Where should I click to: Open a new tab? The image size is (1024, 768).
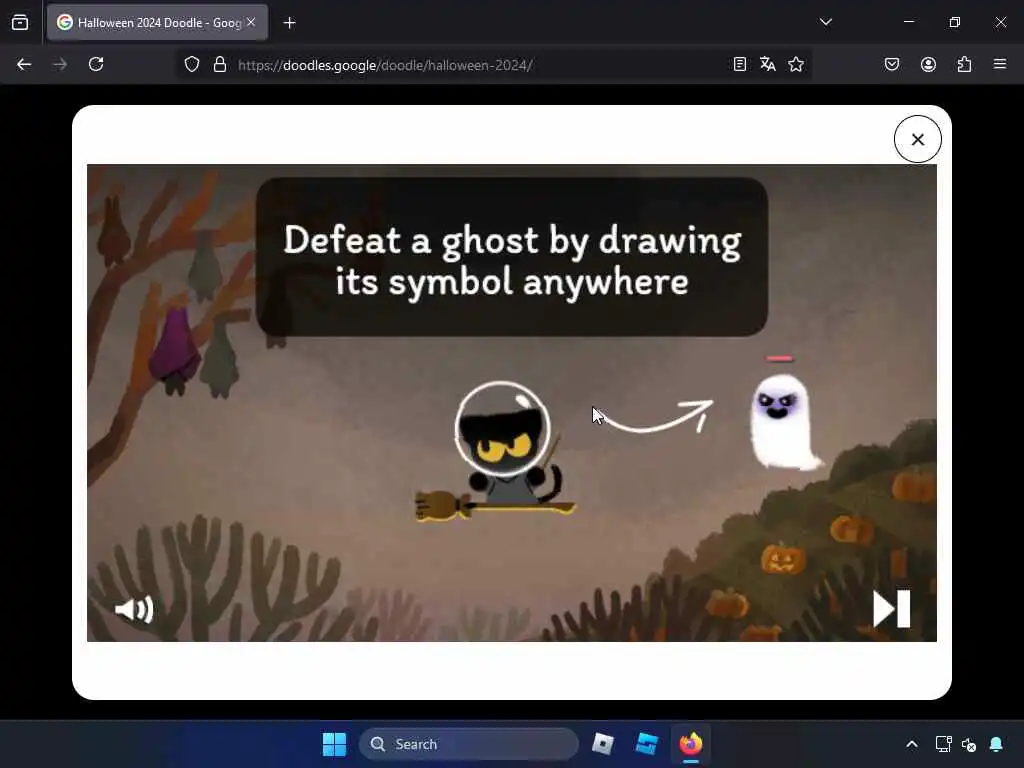pyautogui.click(x=289, y=23)
